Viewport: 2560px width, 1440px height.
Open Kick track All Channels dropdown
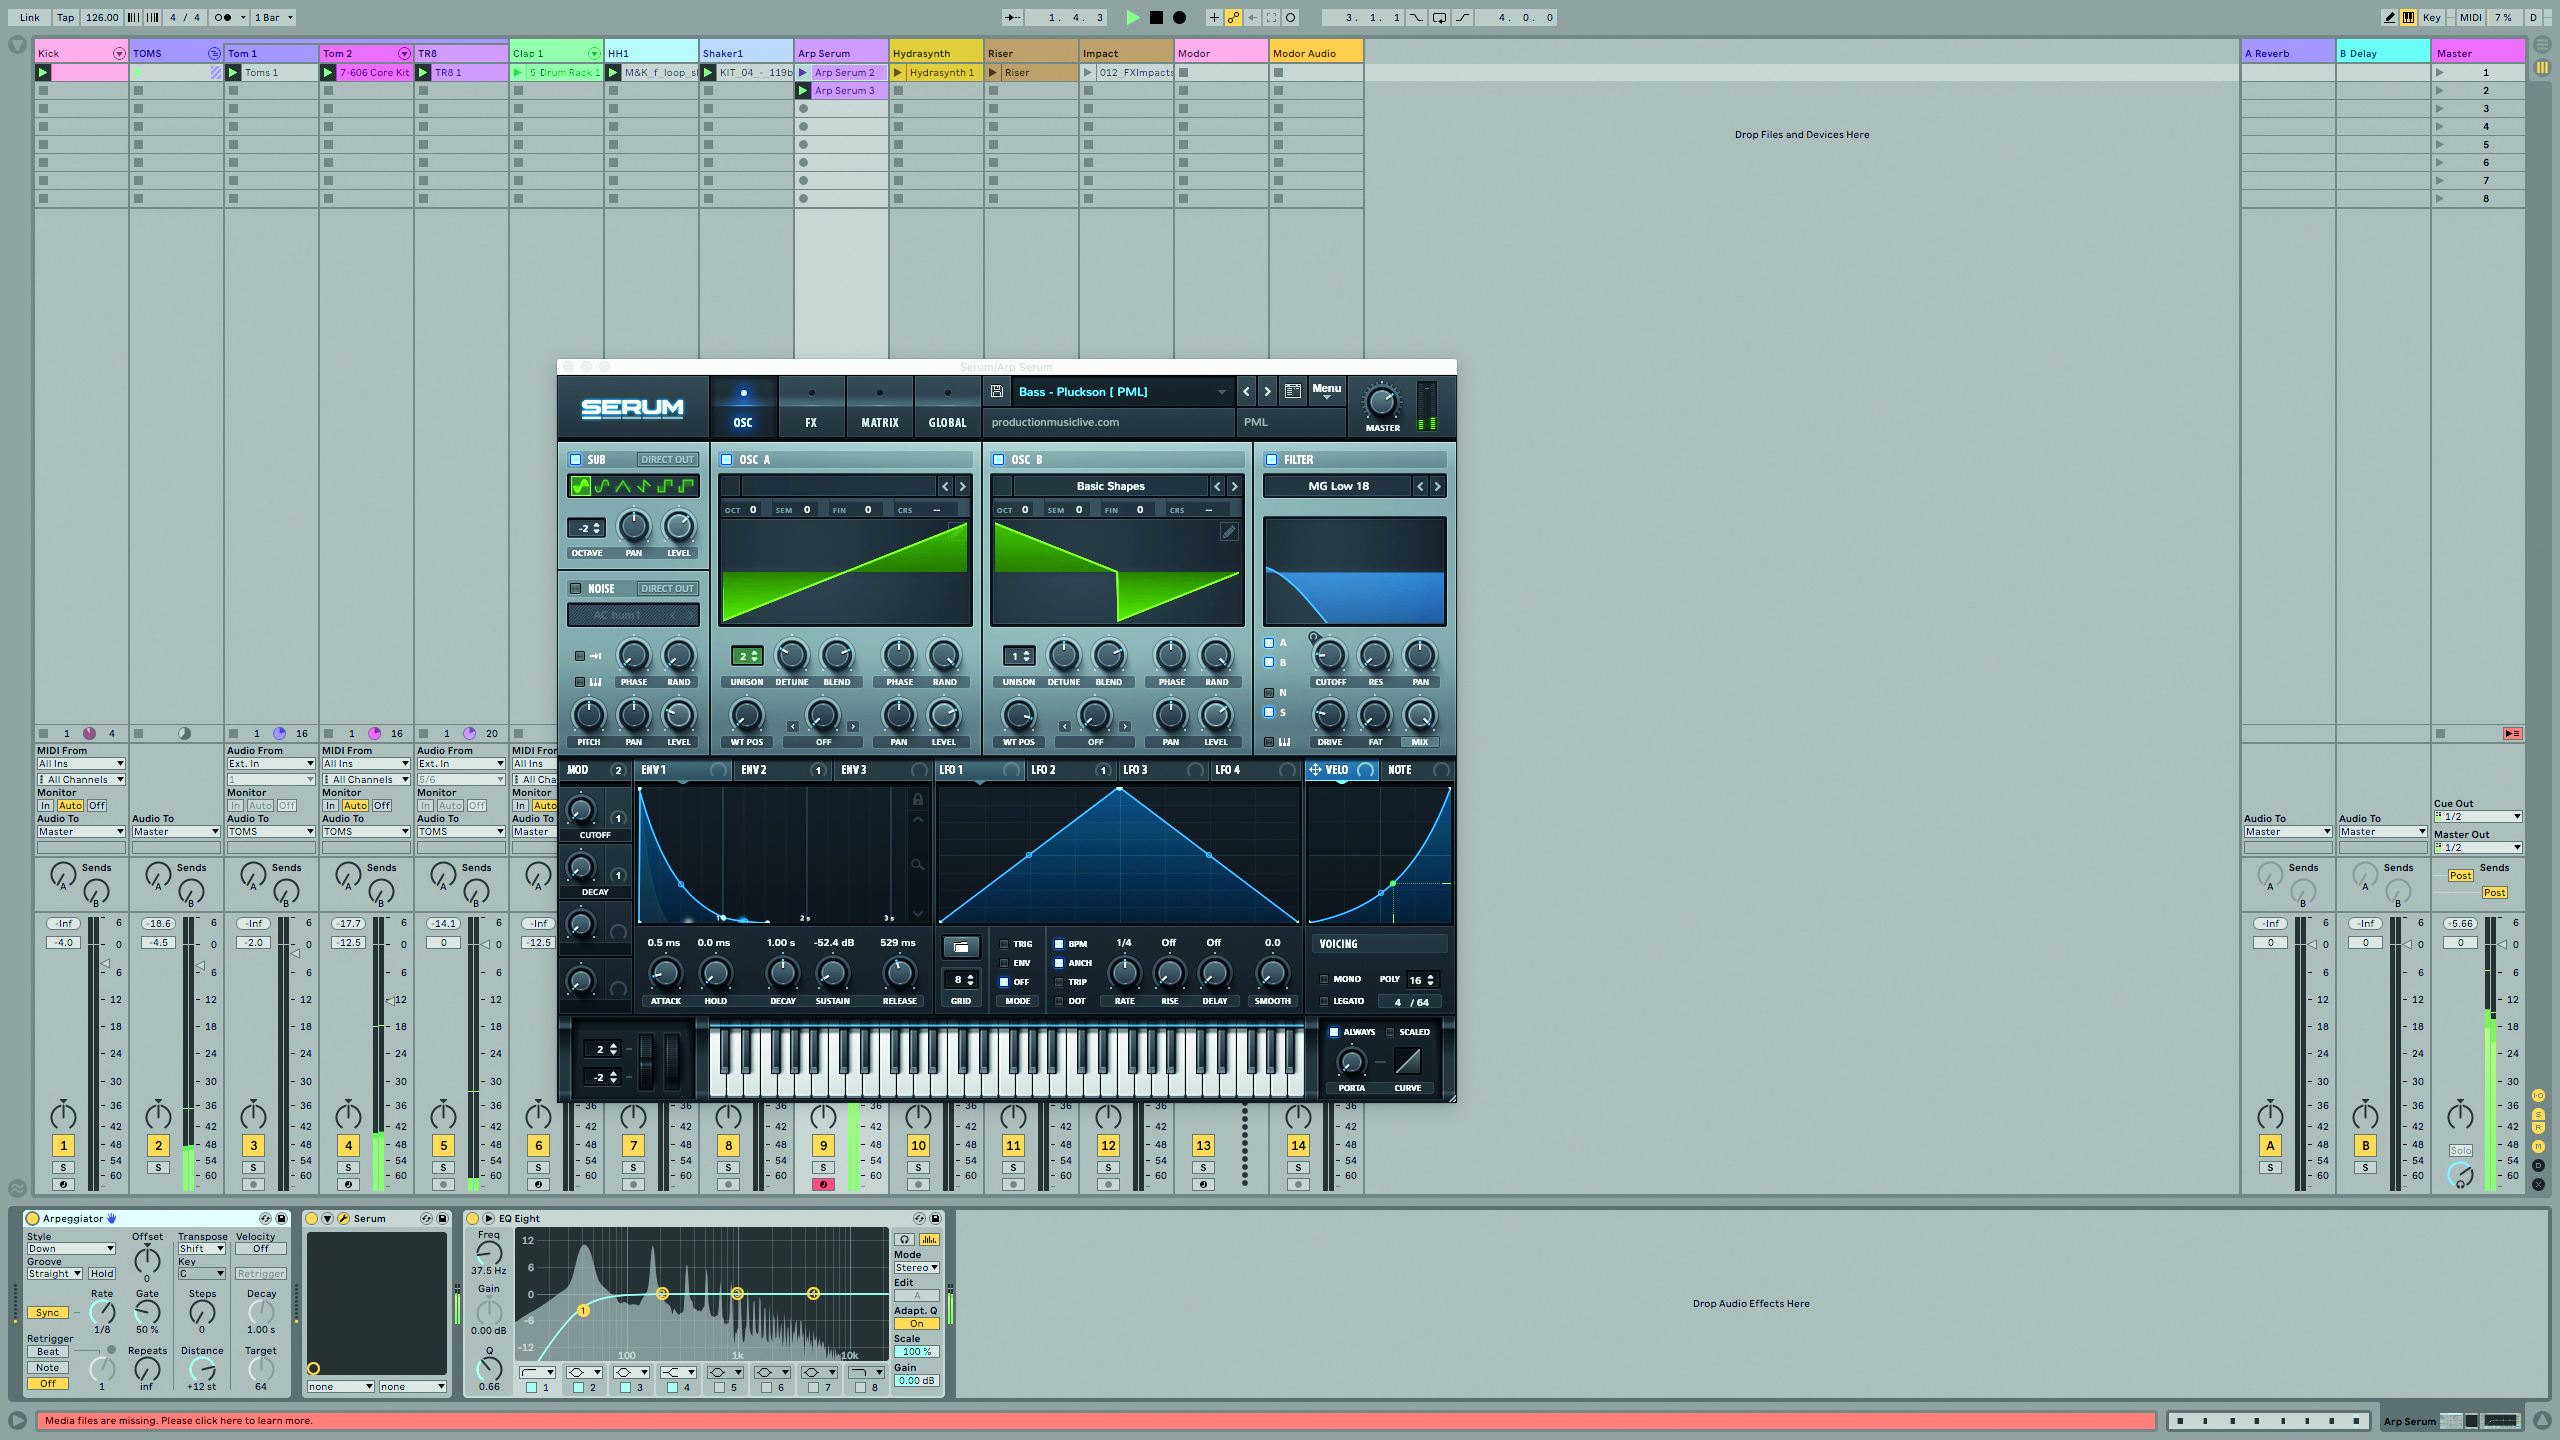tap(81, 780)
